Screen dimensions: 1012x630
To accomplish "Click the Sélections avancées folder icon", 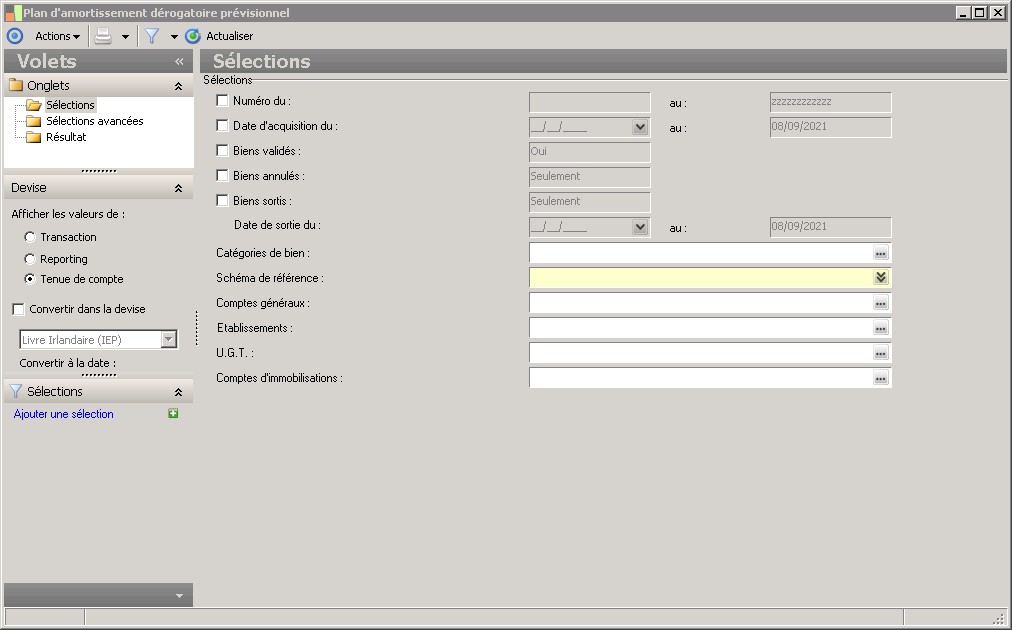I will click(x=34, y=121).
